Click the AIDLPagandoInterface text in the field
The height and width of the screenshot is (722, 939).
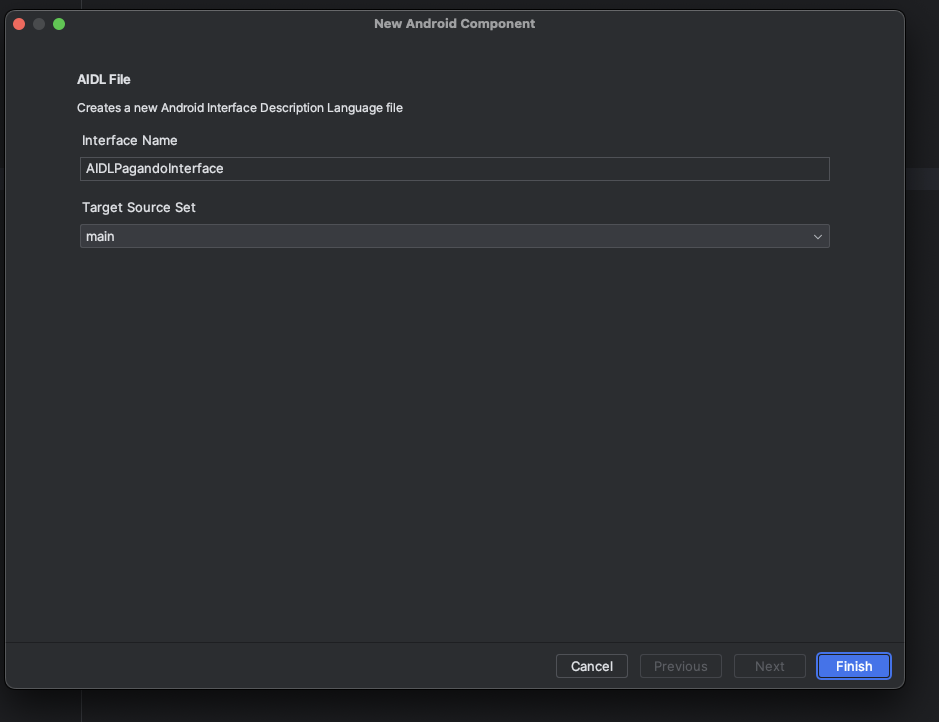coord(155,169)
